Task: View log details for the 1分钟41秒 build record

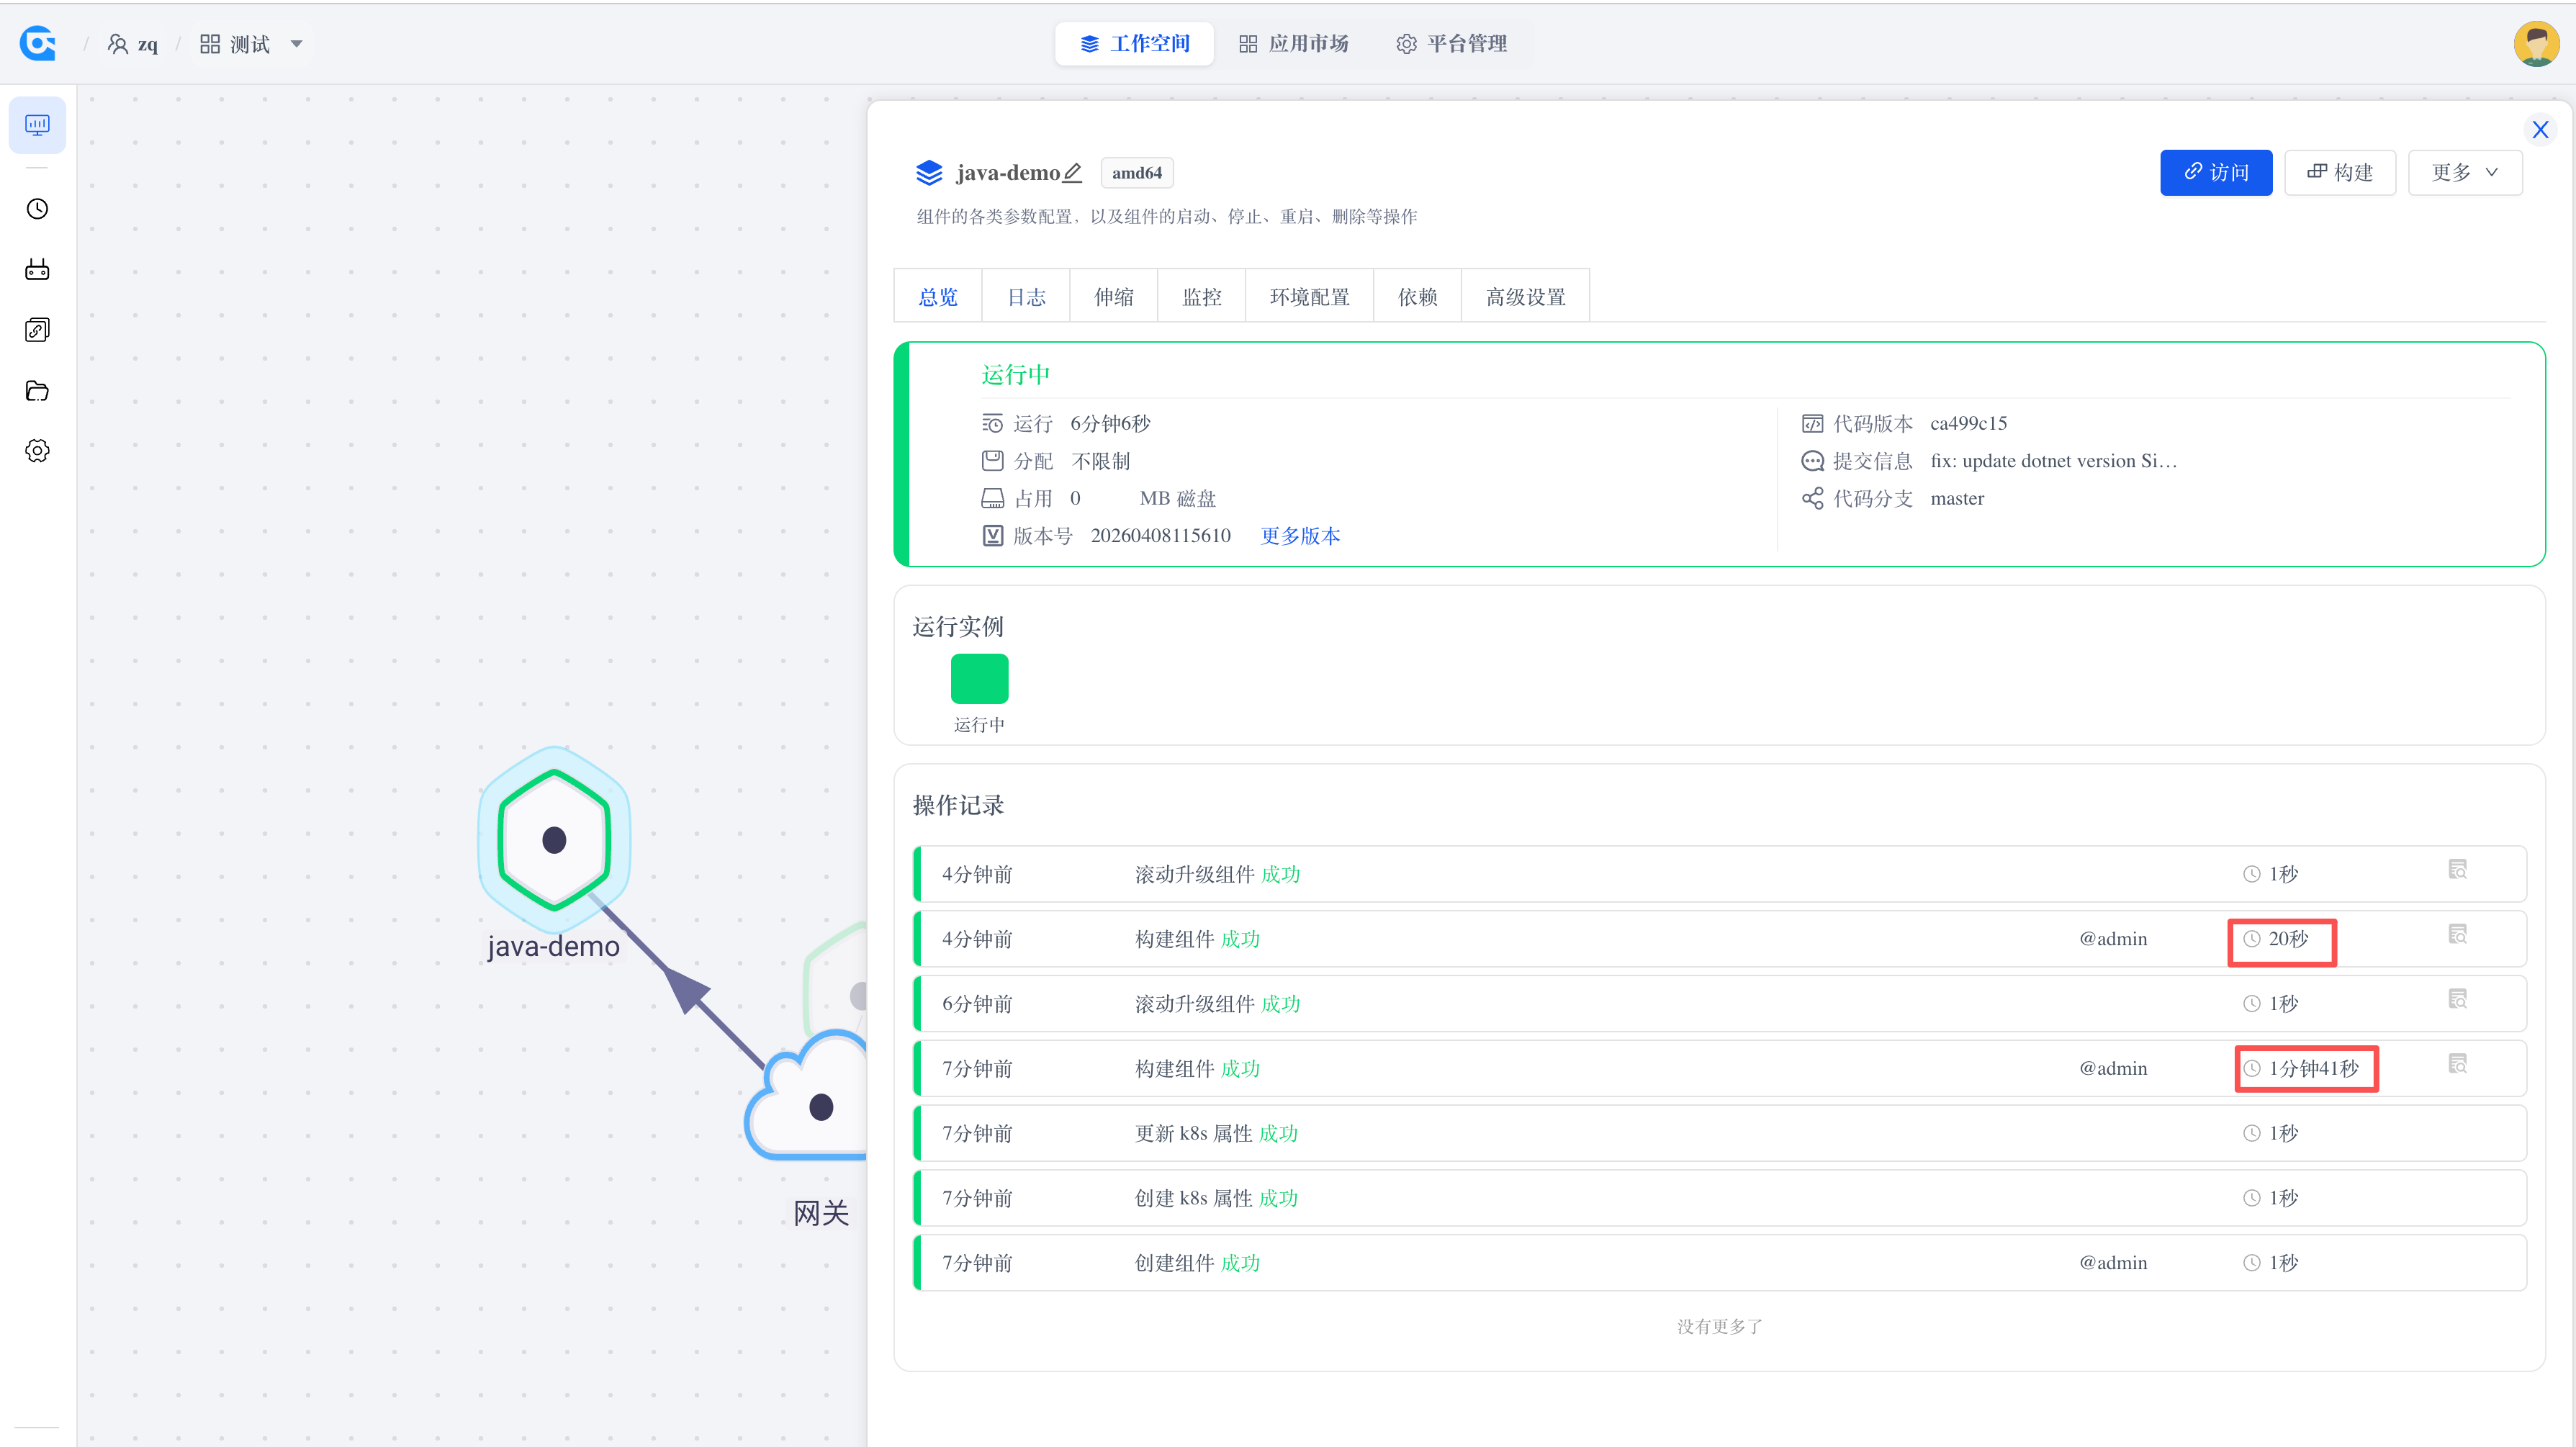Action: pos(2457,1064)
